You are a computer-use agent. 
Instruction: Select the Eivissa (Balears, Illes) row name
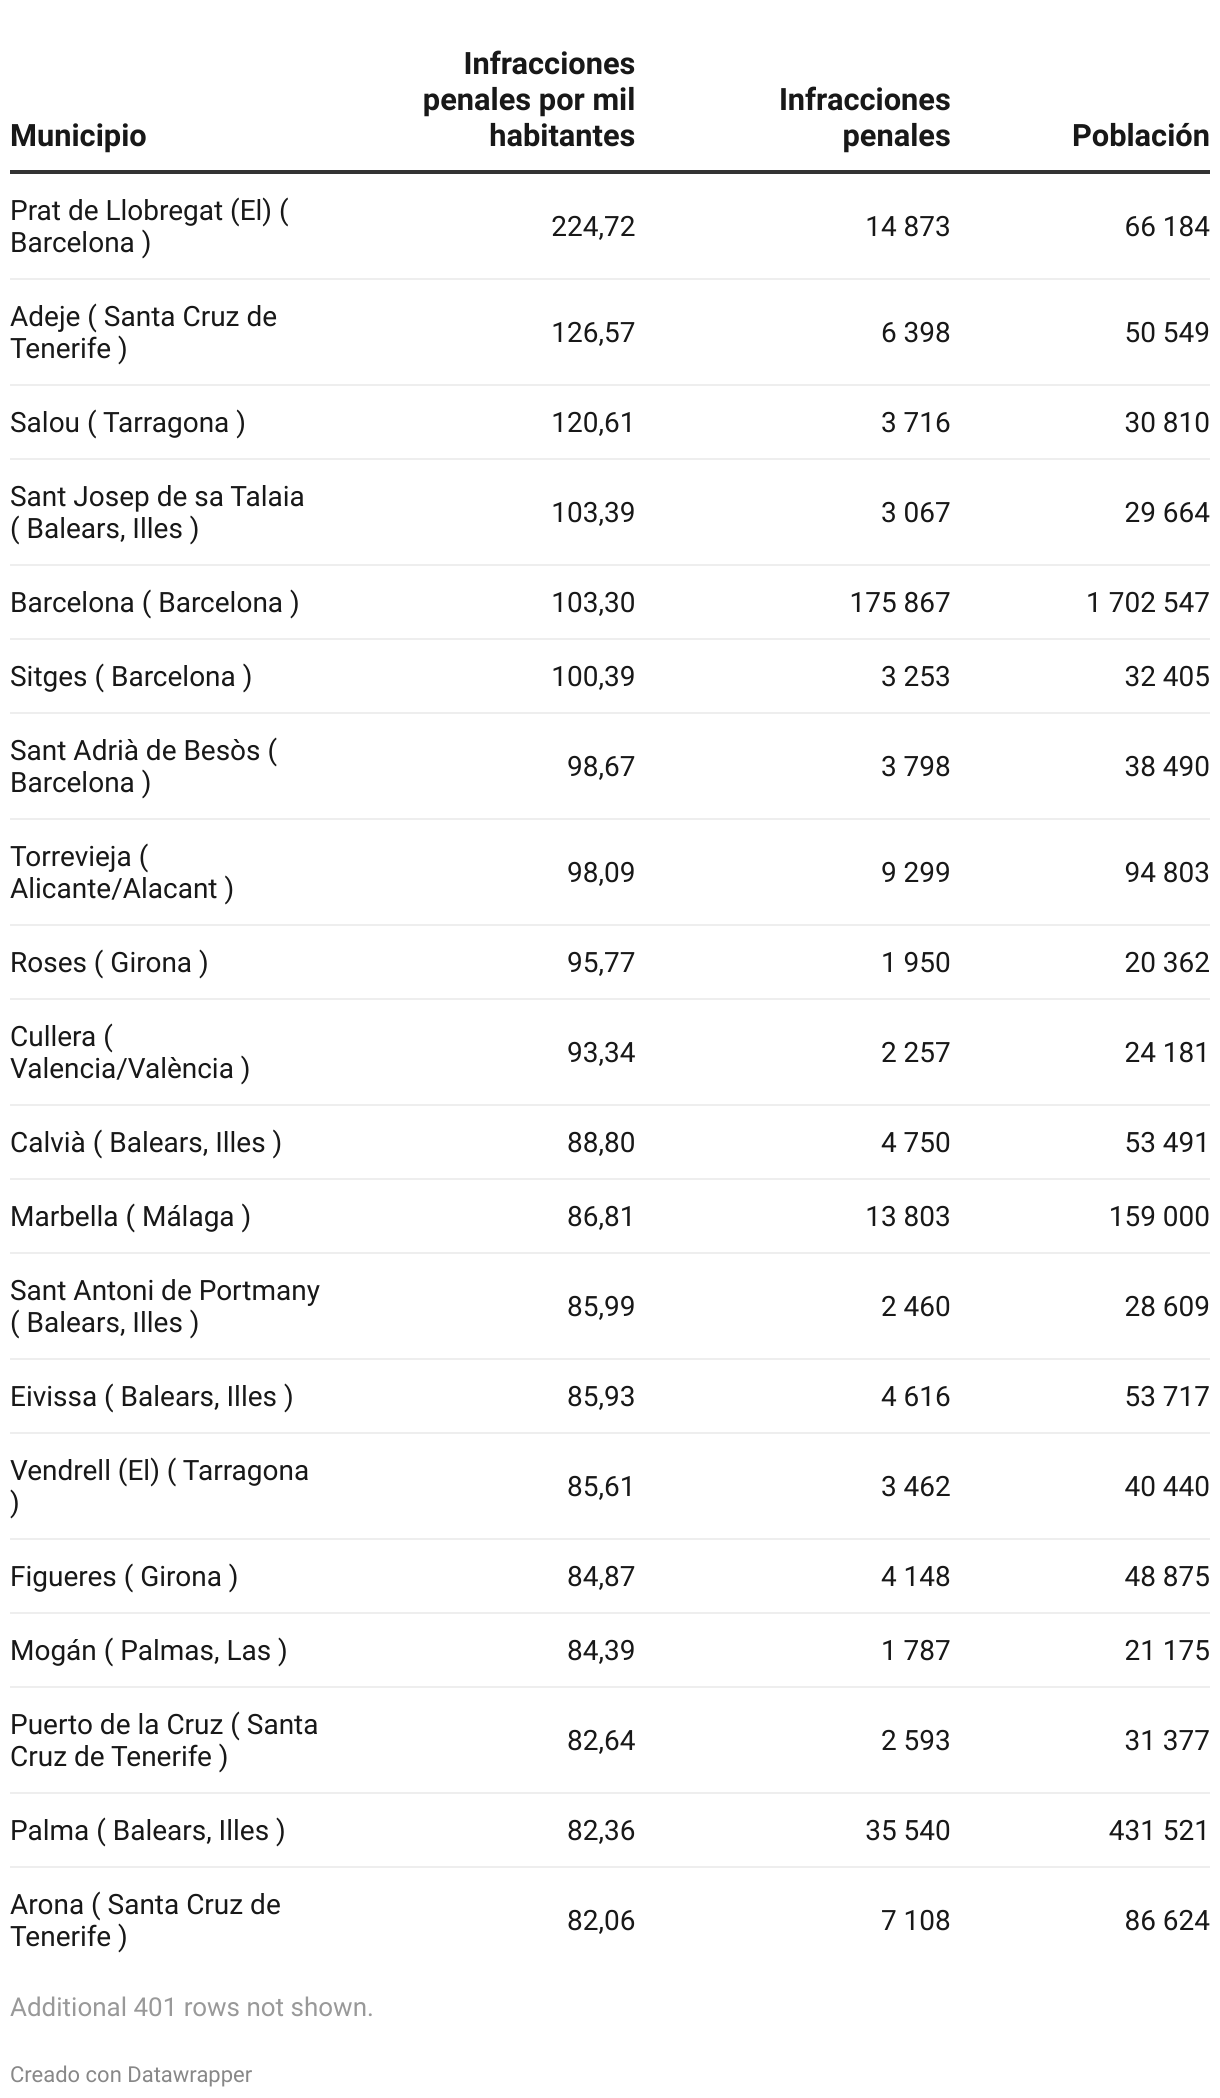151,1397
